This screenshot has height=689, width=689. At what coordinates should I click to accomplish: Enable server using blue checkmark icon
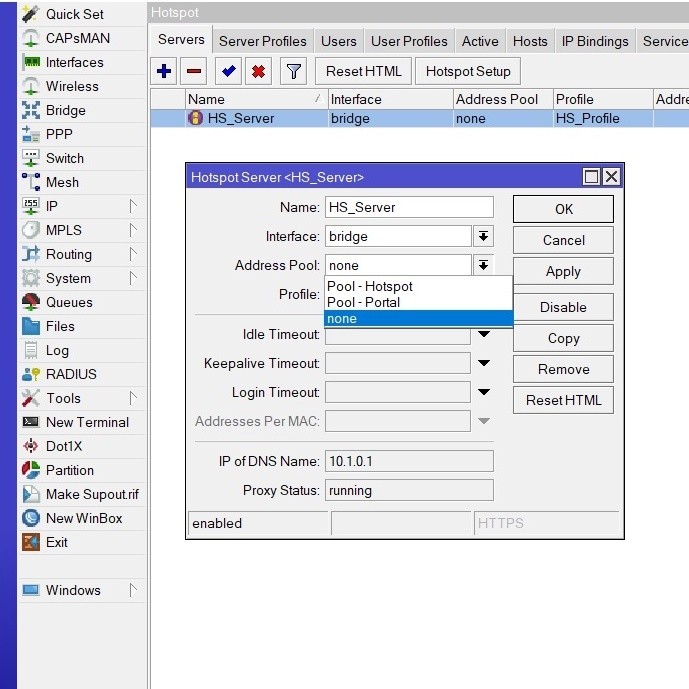coord(228,71)
